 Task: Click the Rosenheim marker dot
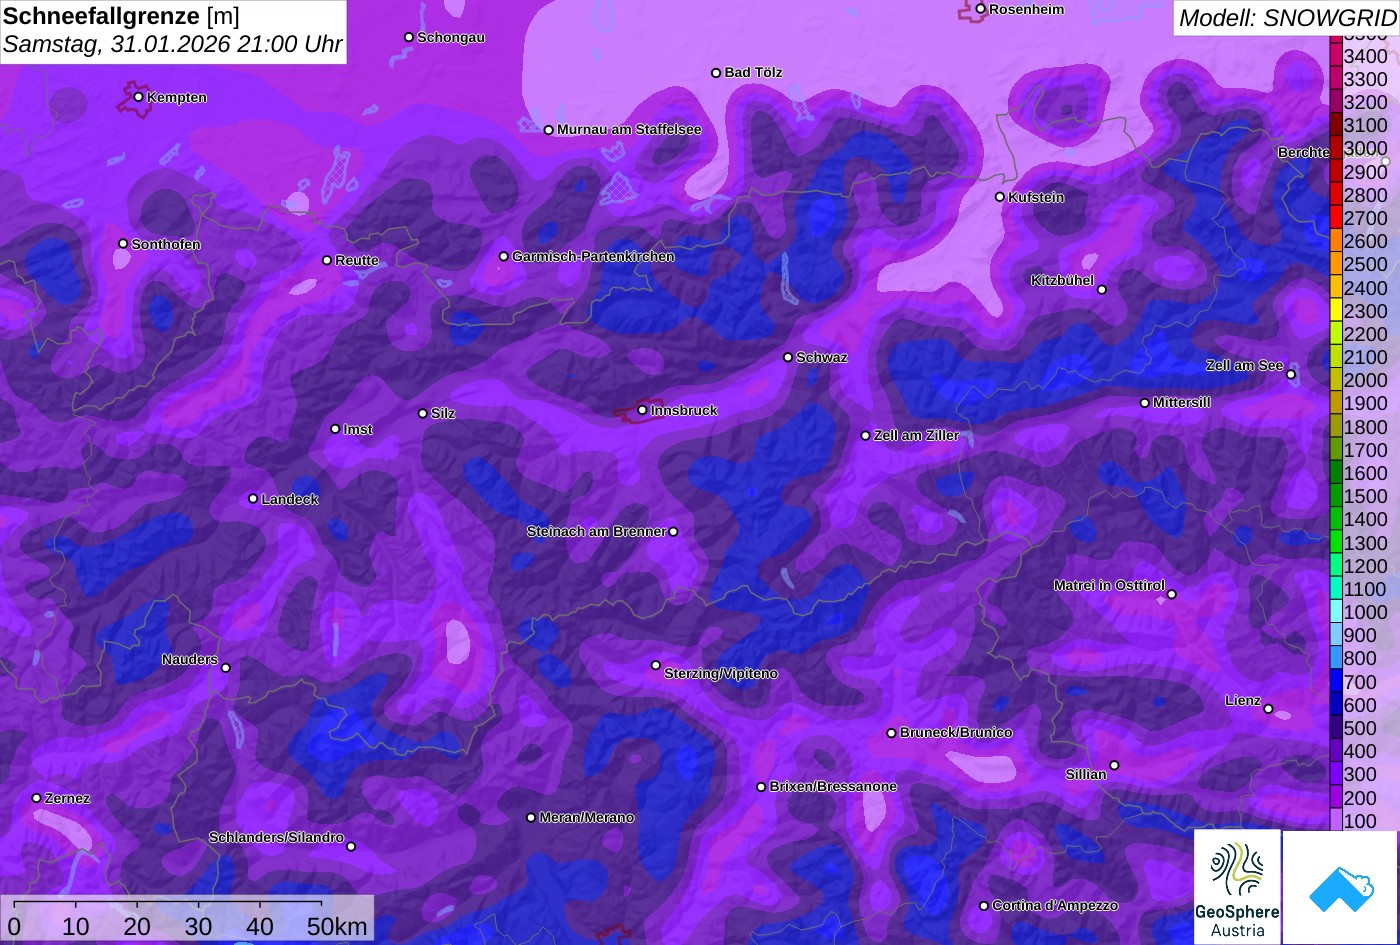tap(980, 9)
